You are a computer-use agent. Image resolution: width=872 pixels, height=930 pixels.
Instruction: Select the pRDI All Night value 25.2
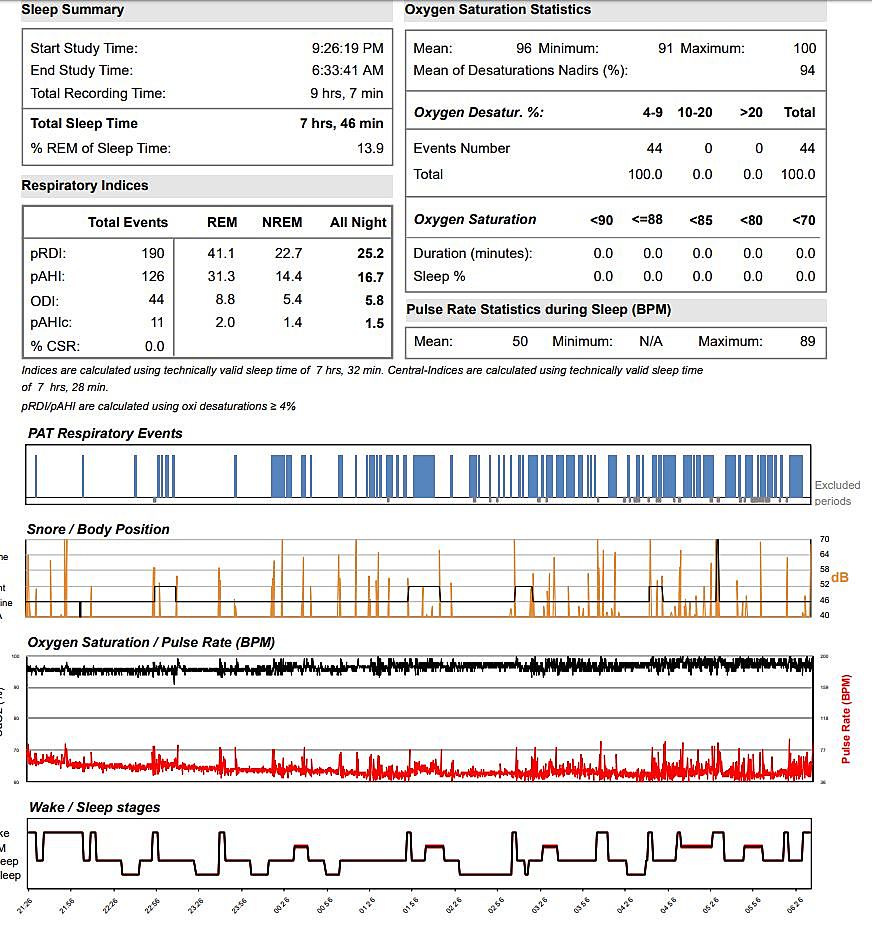(370, 253)
